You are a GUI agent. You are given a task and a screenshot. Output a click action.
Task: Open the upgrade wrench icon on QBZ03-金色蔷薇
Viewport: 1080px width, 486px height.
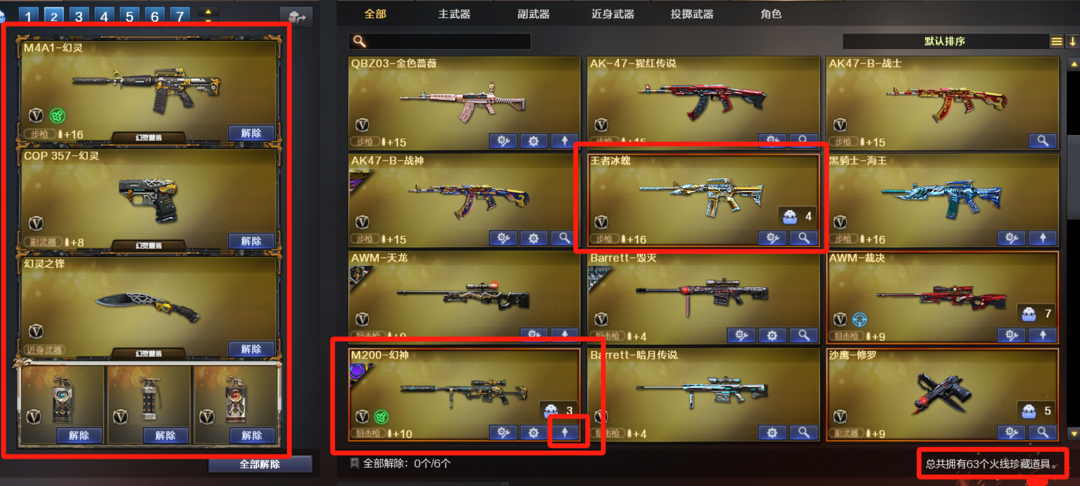click(503, 141)
